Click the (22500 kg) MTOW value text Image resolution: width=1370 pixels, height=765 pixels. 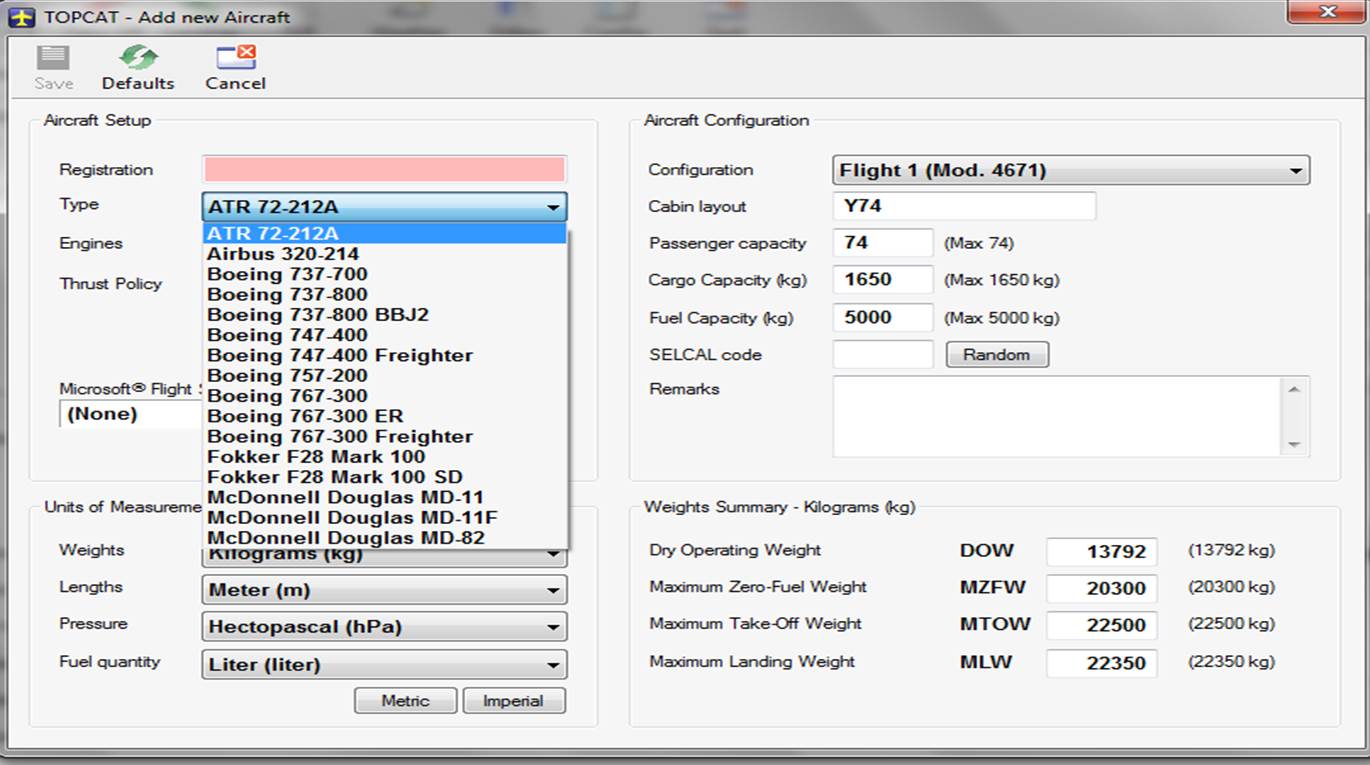tap(1232, 624)
